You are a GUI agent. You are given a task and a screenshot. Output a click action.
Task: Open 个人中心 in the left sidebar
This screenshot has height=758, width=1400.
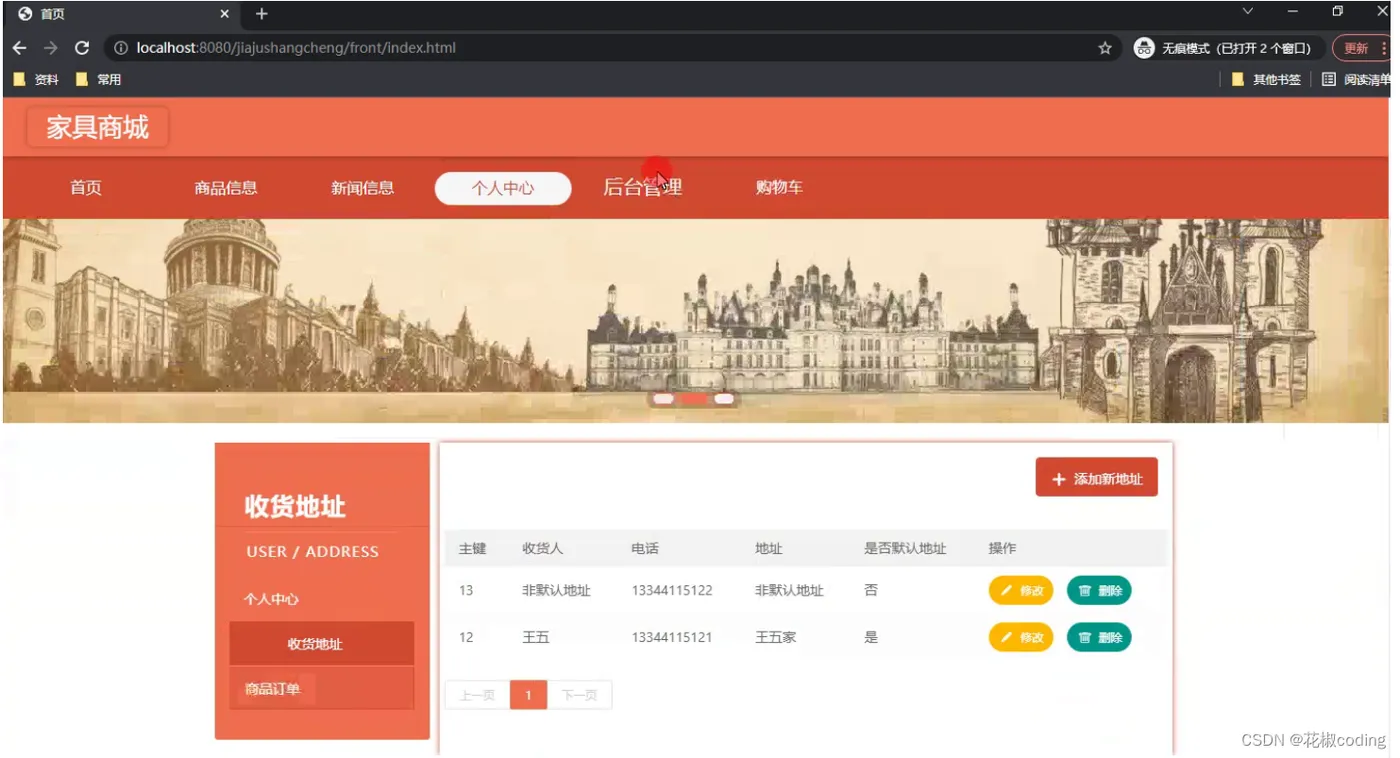click(x=271, y=599)
